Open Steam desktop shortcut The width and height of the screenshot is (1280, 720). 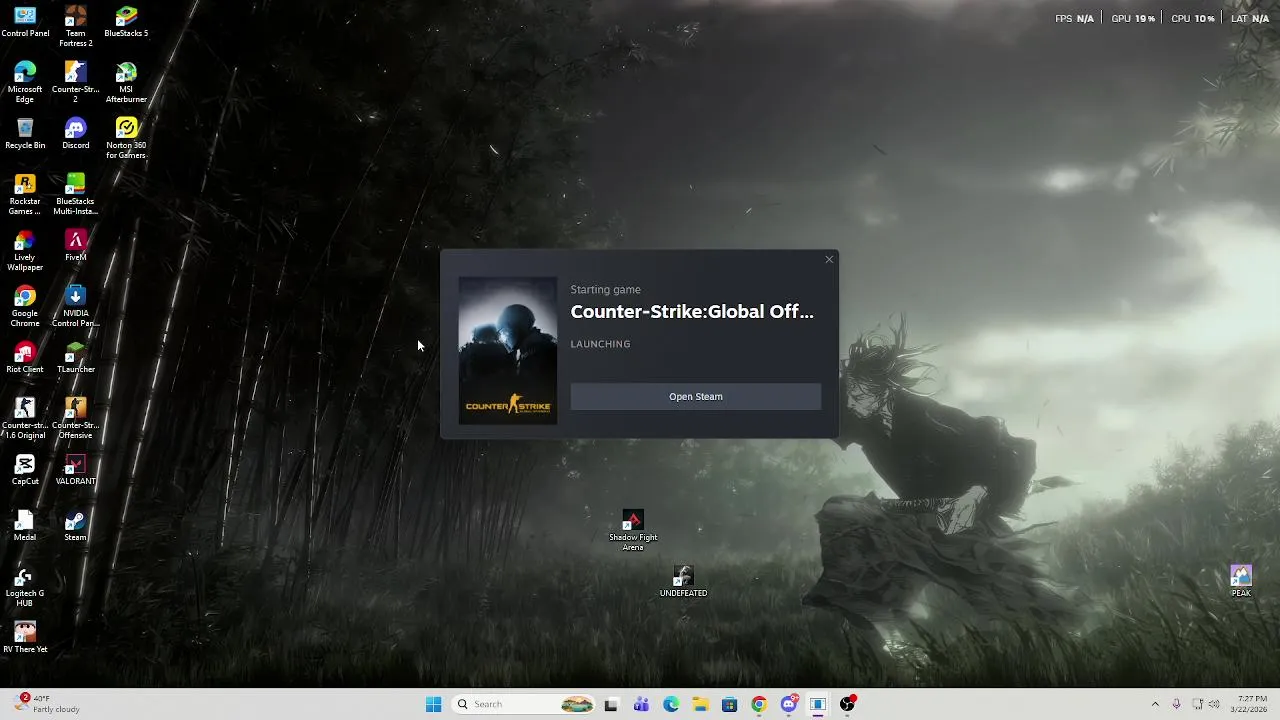pyautogui.click(x=75, y=526)
